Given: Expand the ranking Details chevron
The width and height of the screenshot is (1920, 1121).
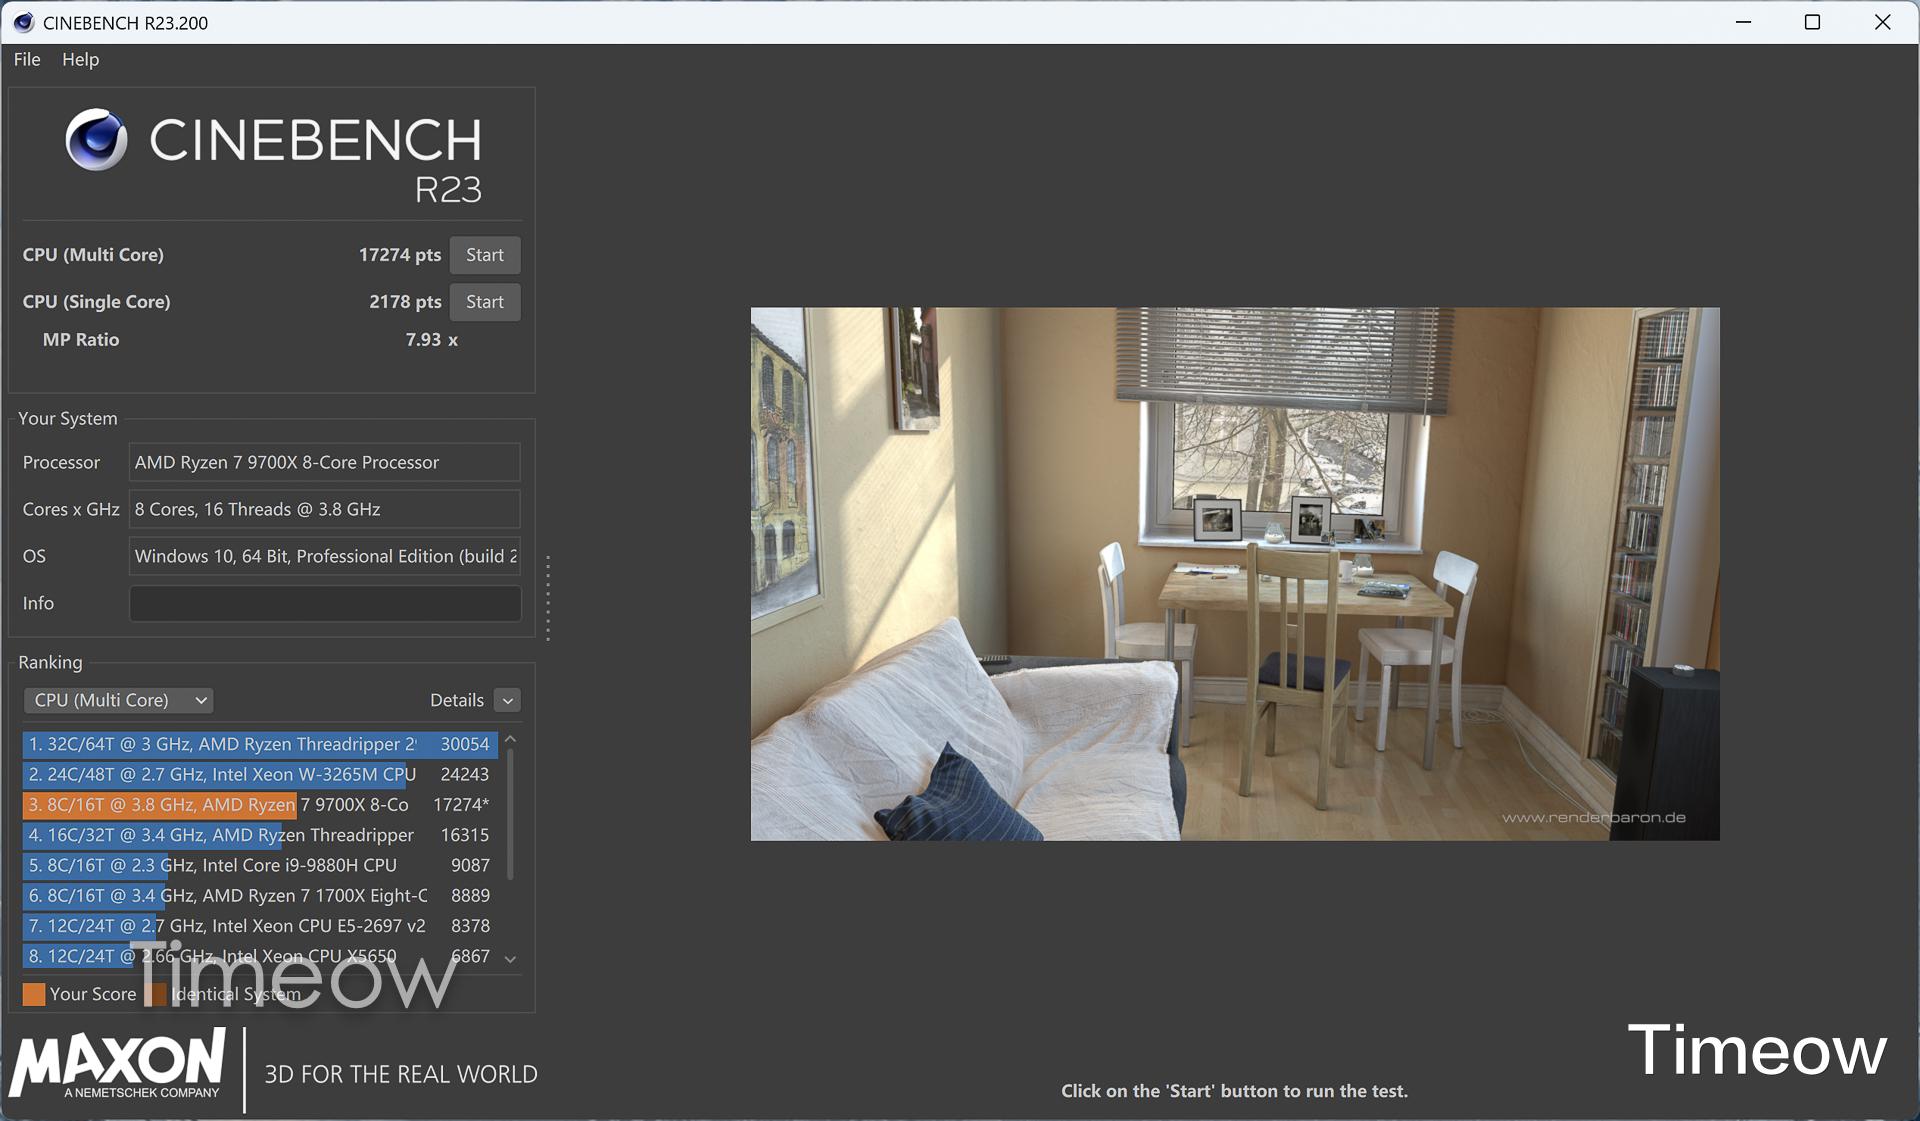Looking at the screenshot, I should click(x=508, y=700).
